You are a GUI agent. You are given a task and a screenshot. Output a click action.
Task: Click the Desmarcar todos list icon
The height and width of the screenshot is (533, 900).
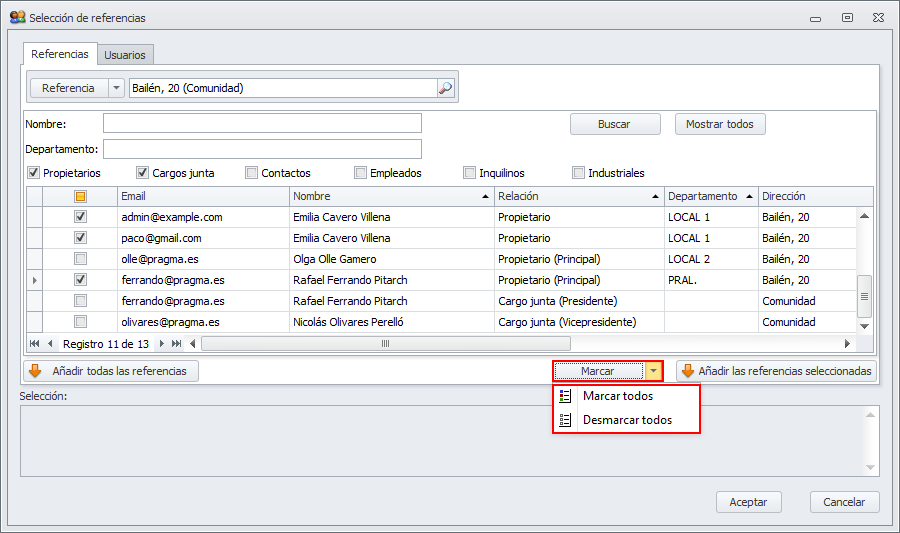566,420
